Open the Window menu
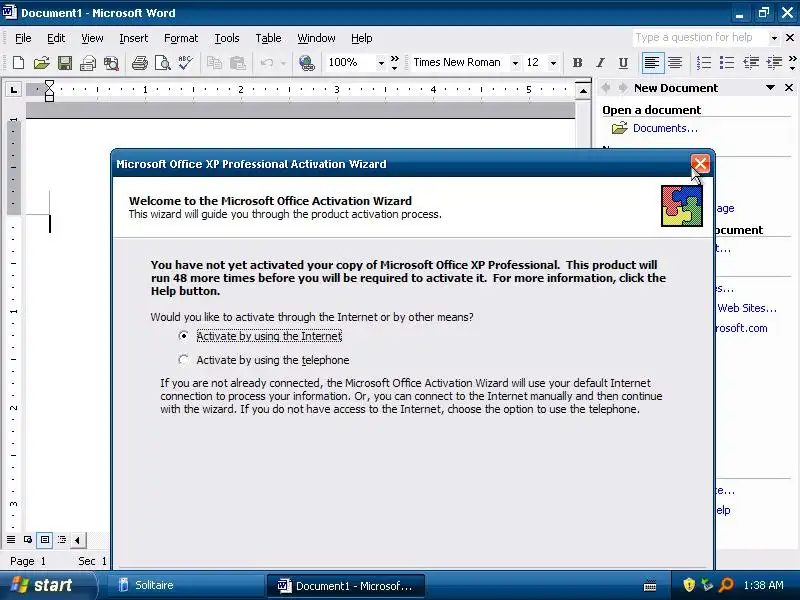This screenshot has height=600, width=800. [316, 38]
